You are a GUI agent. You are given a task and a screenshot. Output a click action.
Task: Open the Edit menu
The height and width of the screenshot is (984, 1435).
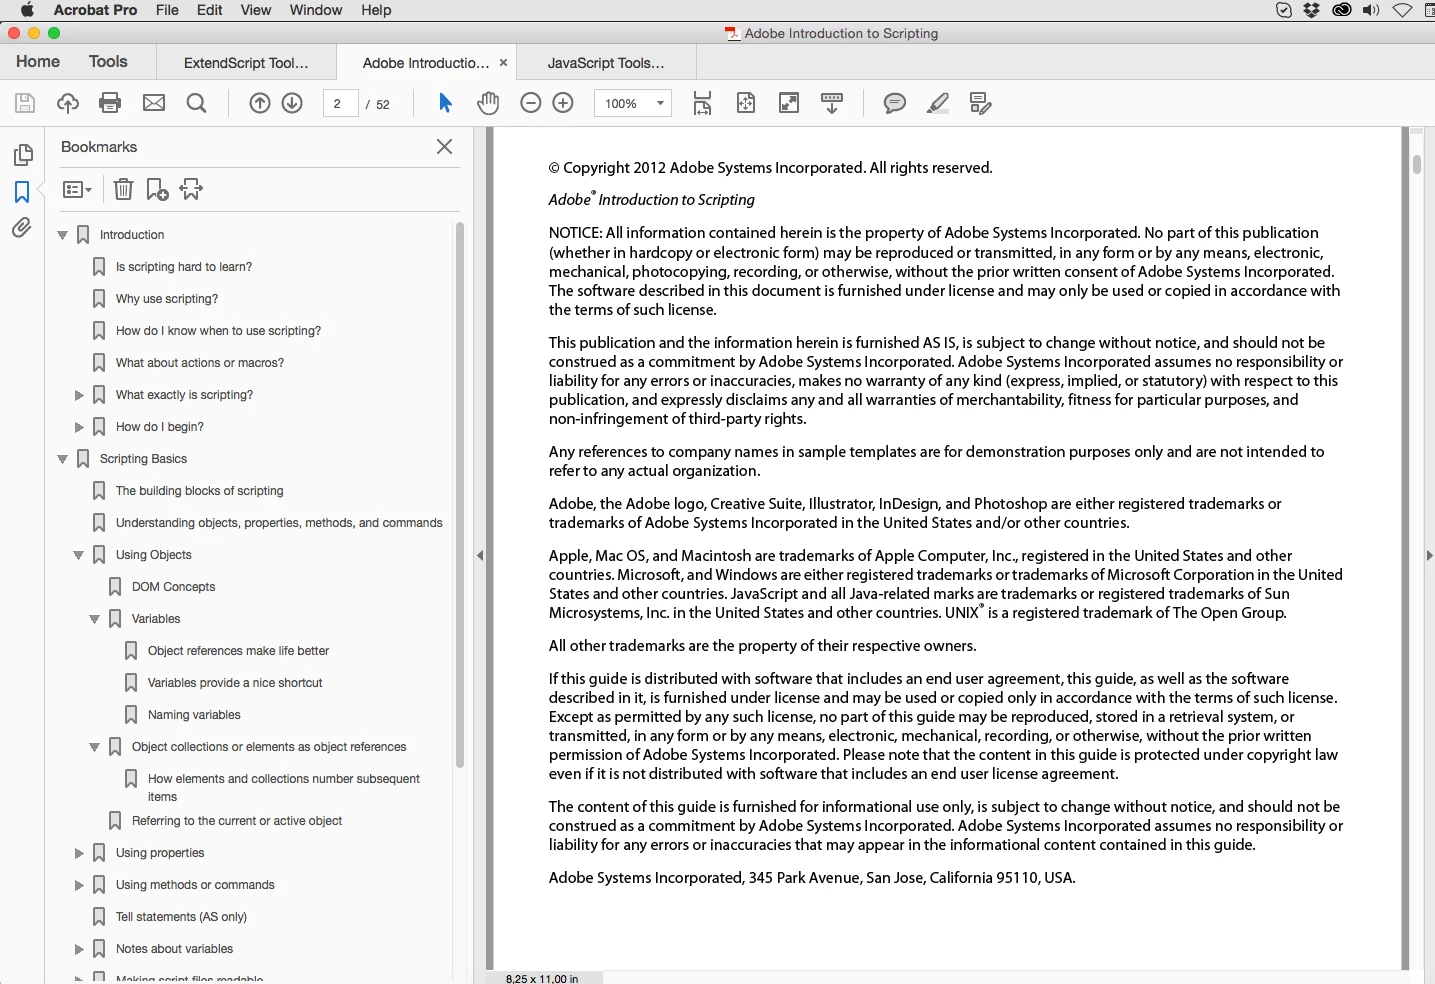coord(210,10)
